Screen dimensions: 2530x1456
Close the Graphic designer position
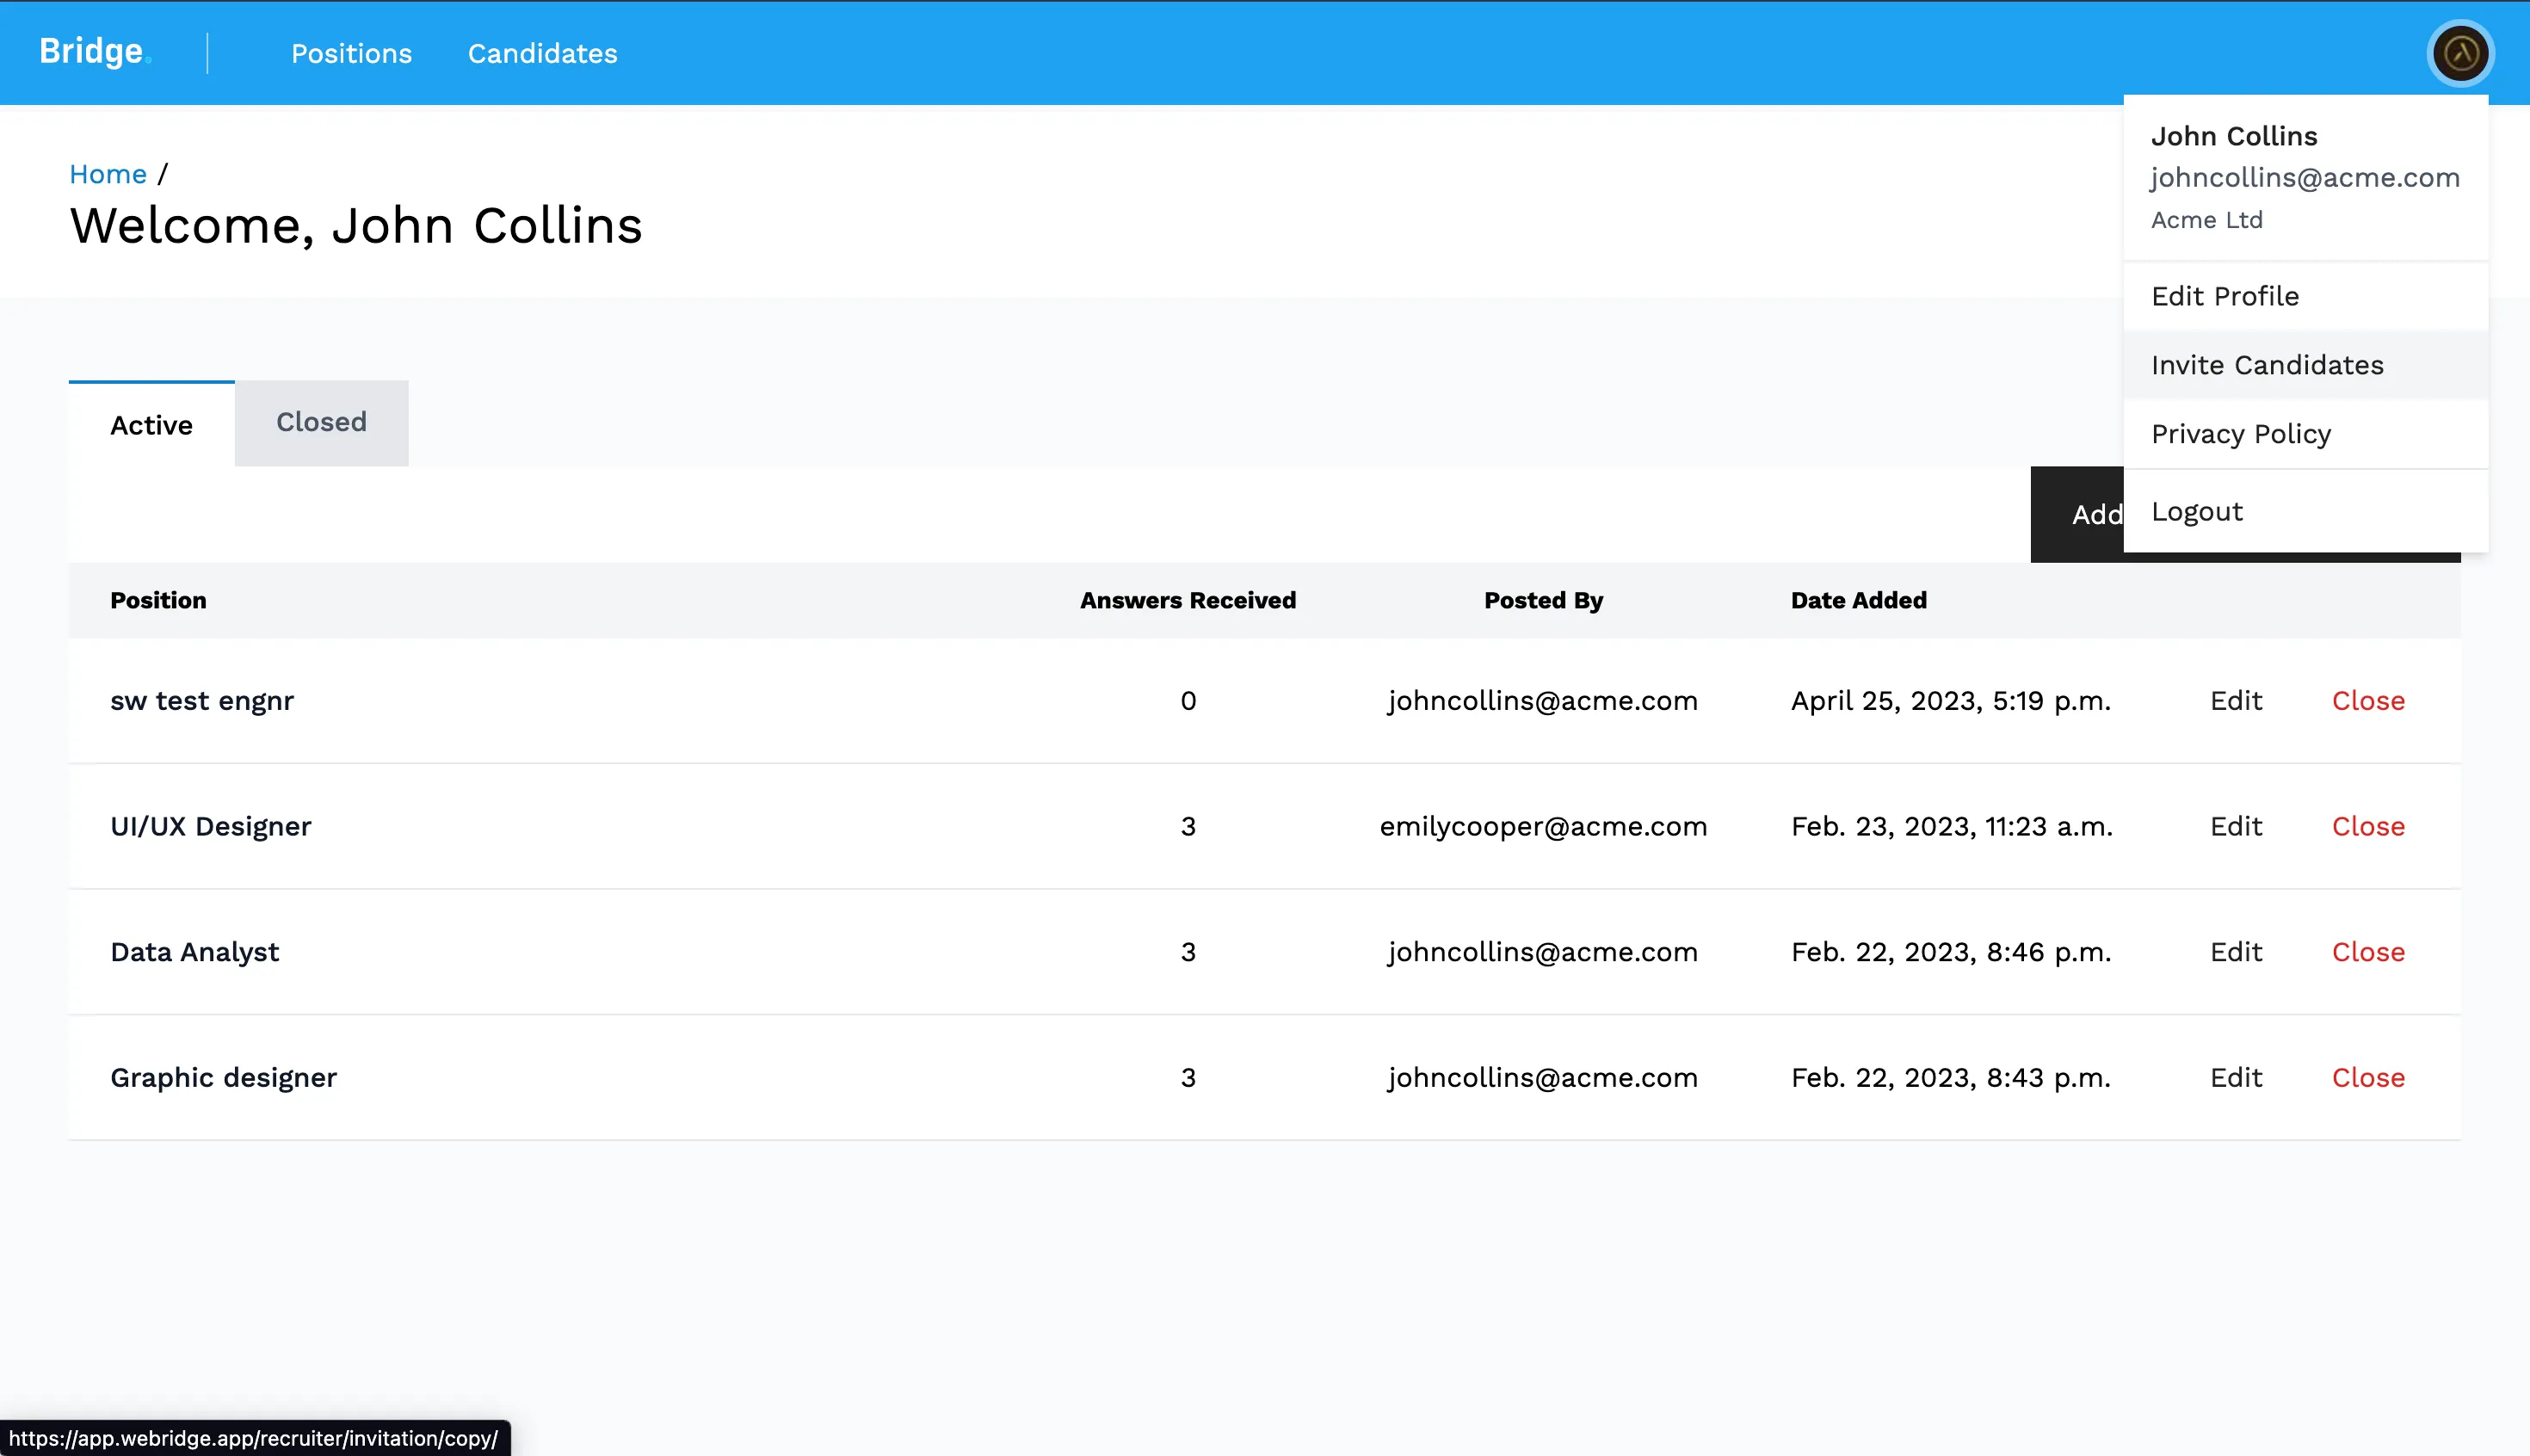[2368, 1077]
